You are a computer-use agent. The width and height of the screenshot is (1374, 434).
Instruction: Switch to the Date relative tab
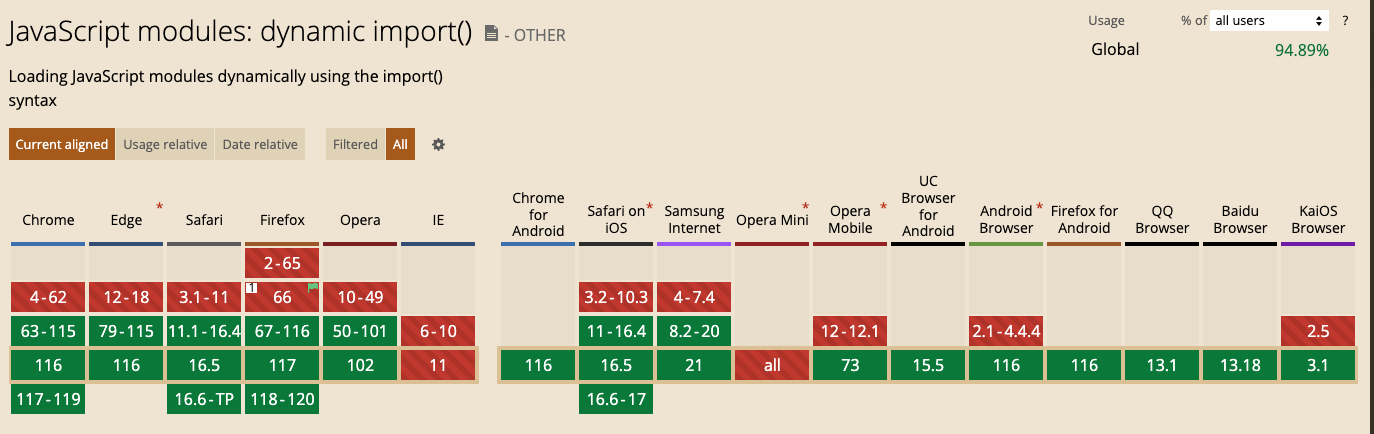260,144
